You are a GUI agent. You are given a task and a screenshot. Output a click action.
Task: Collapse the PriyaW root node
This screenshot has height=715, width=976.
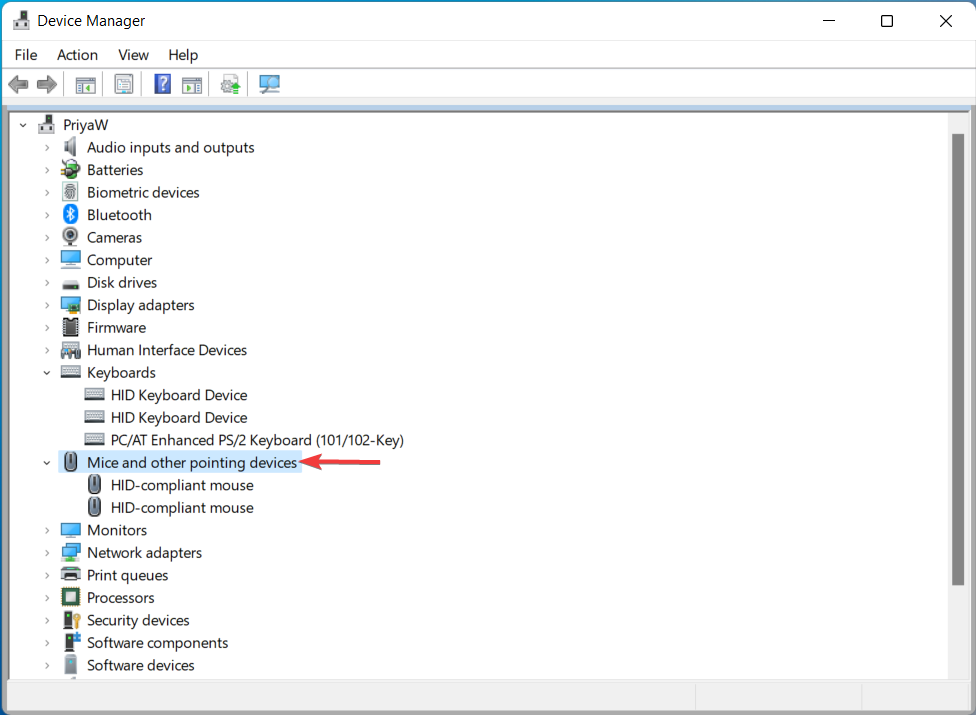pyautogui.click(x=23, y=125)
